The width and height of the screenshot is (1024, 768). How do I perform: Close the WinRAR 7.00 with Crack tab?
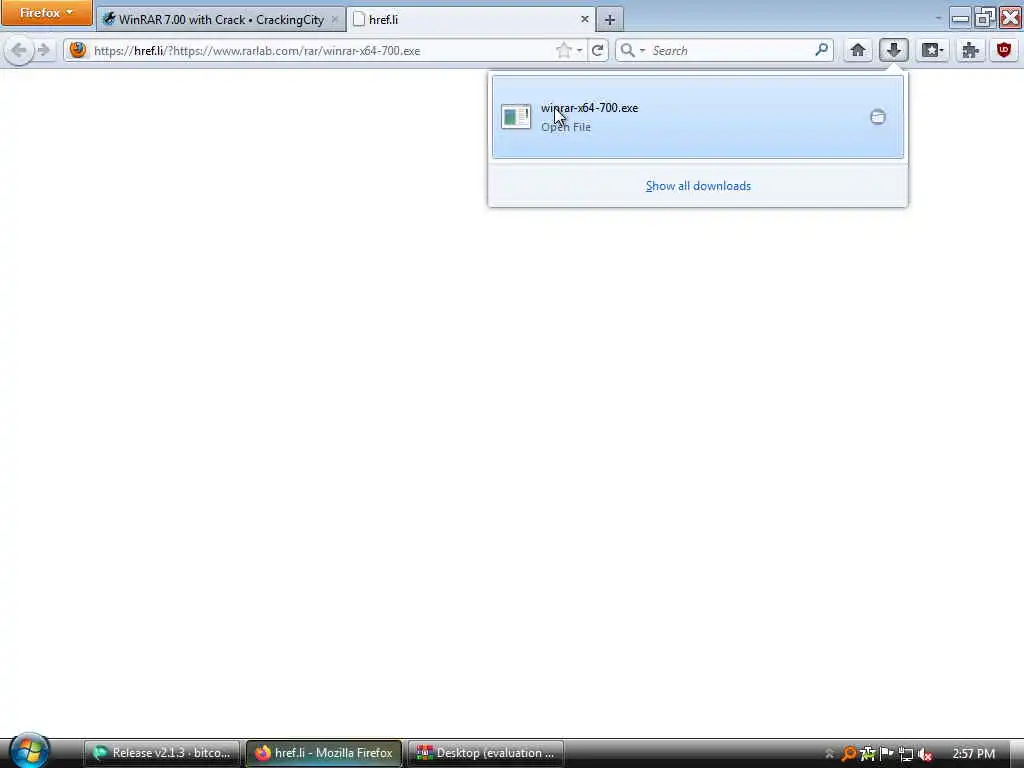[334, 20]
